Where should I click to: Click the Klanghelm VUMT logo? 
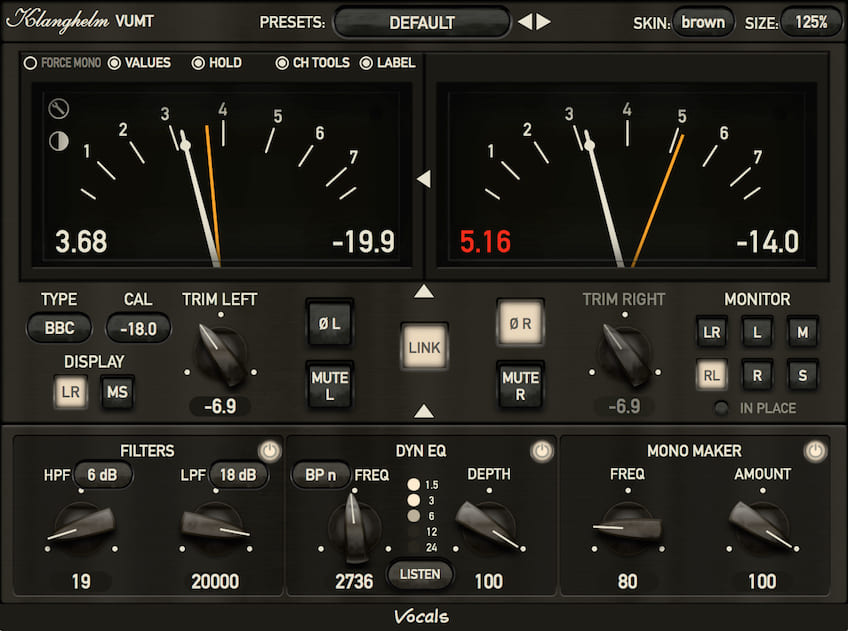(80, 21)
